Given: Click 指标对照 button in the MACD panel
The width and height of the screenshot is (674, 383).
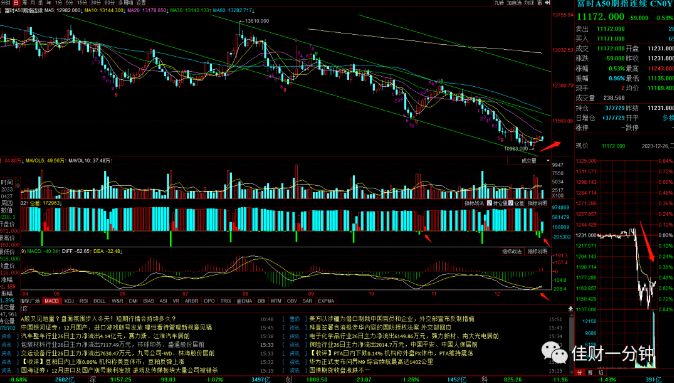Looking at the screenshot, I should [537, 251].
